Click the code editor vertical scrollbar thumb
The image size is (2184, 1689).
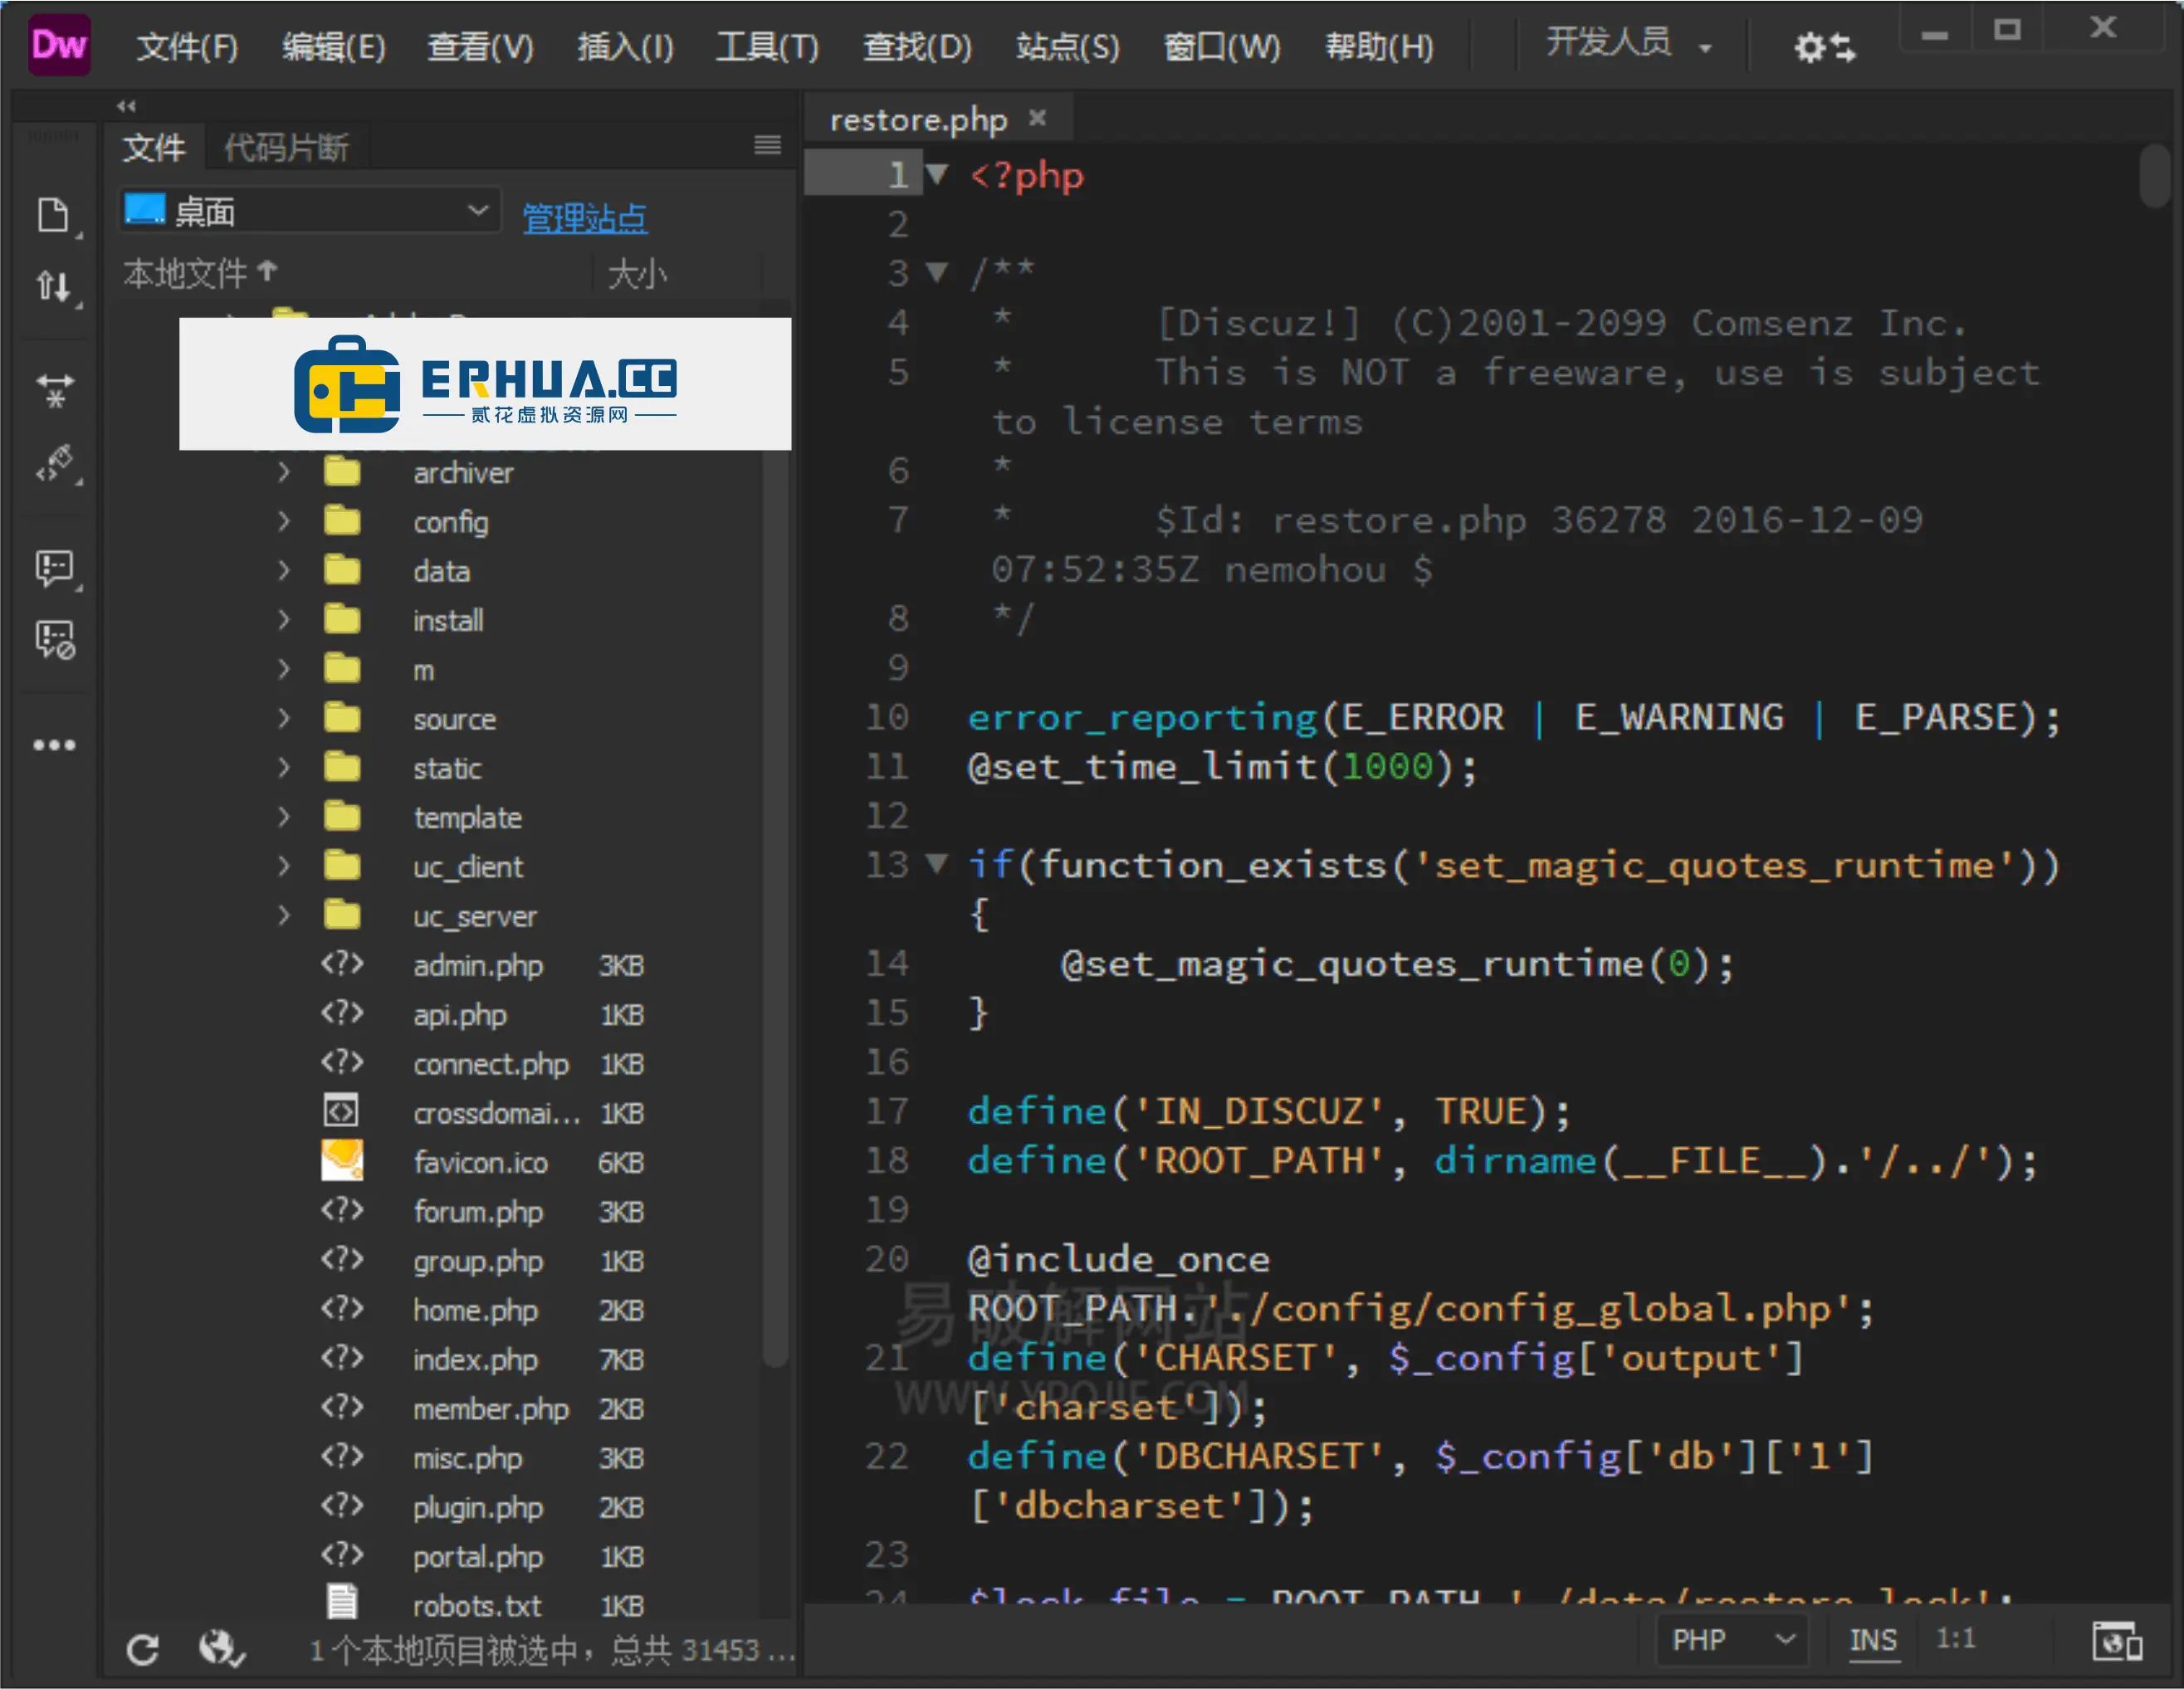[2153, 175]
